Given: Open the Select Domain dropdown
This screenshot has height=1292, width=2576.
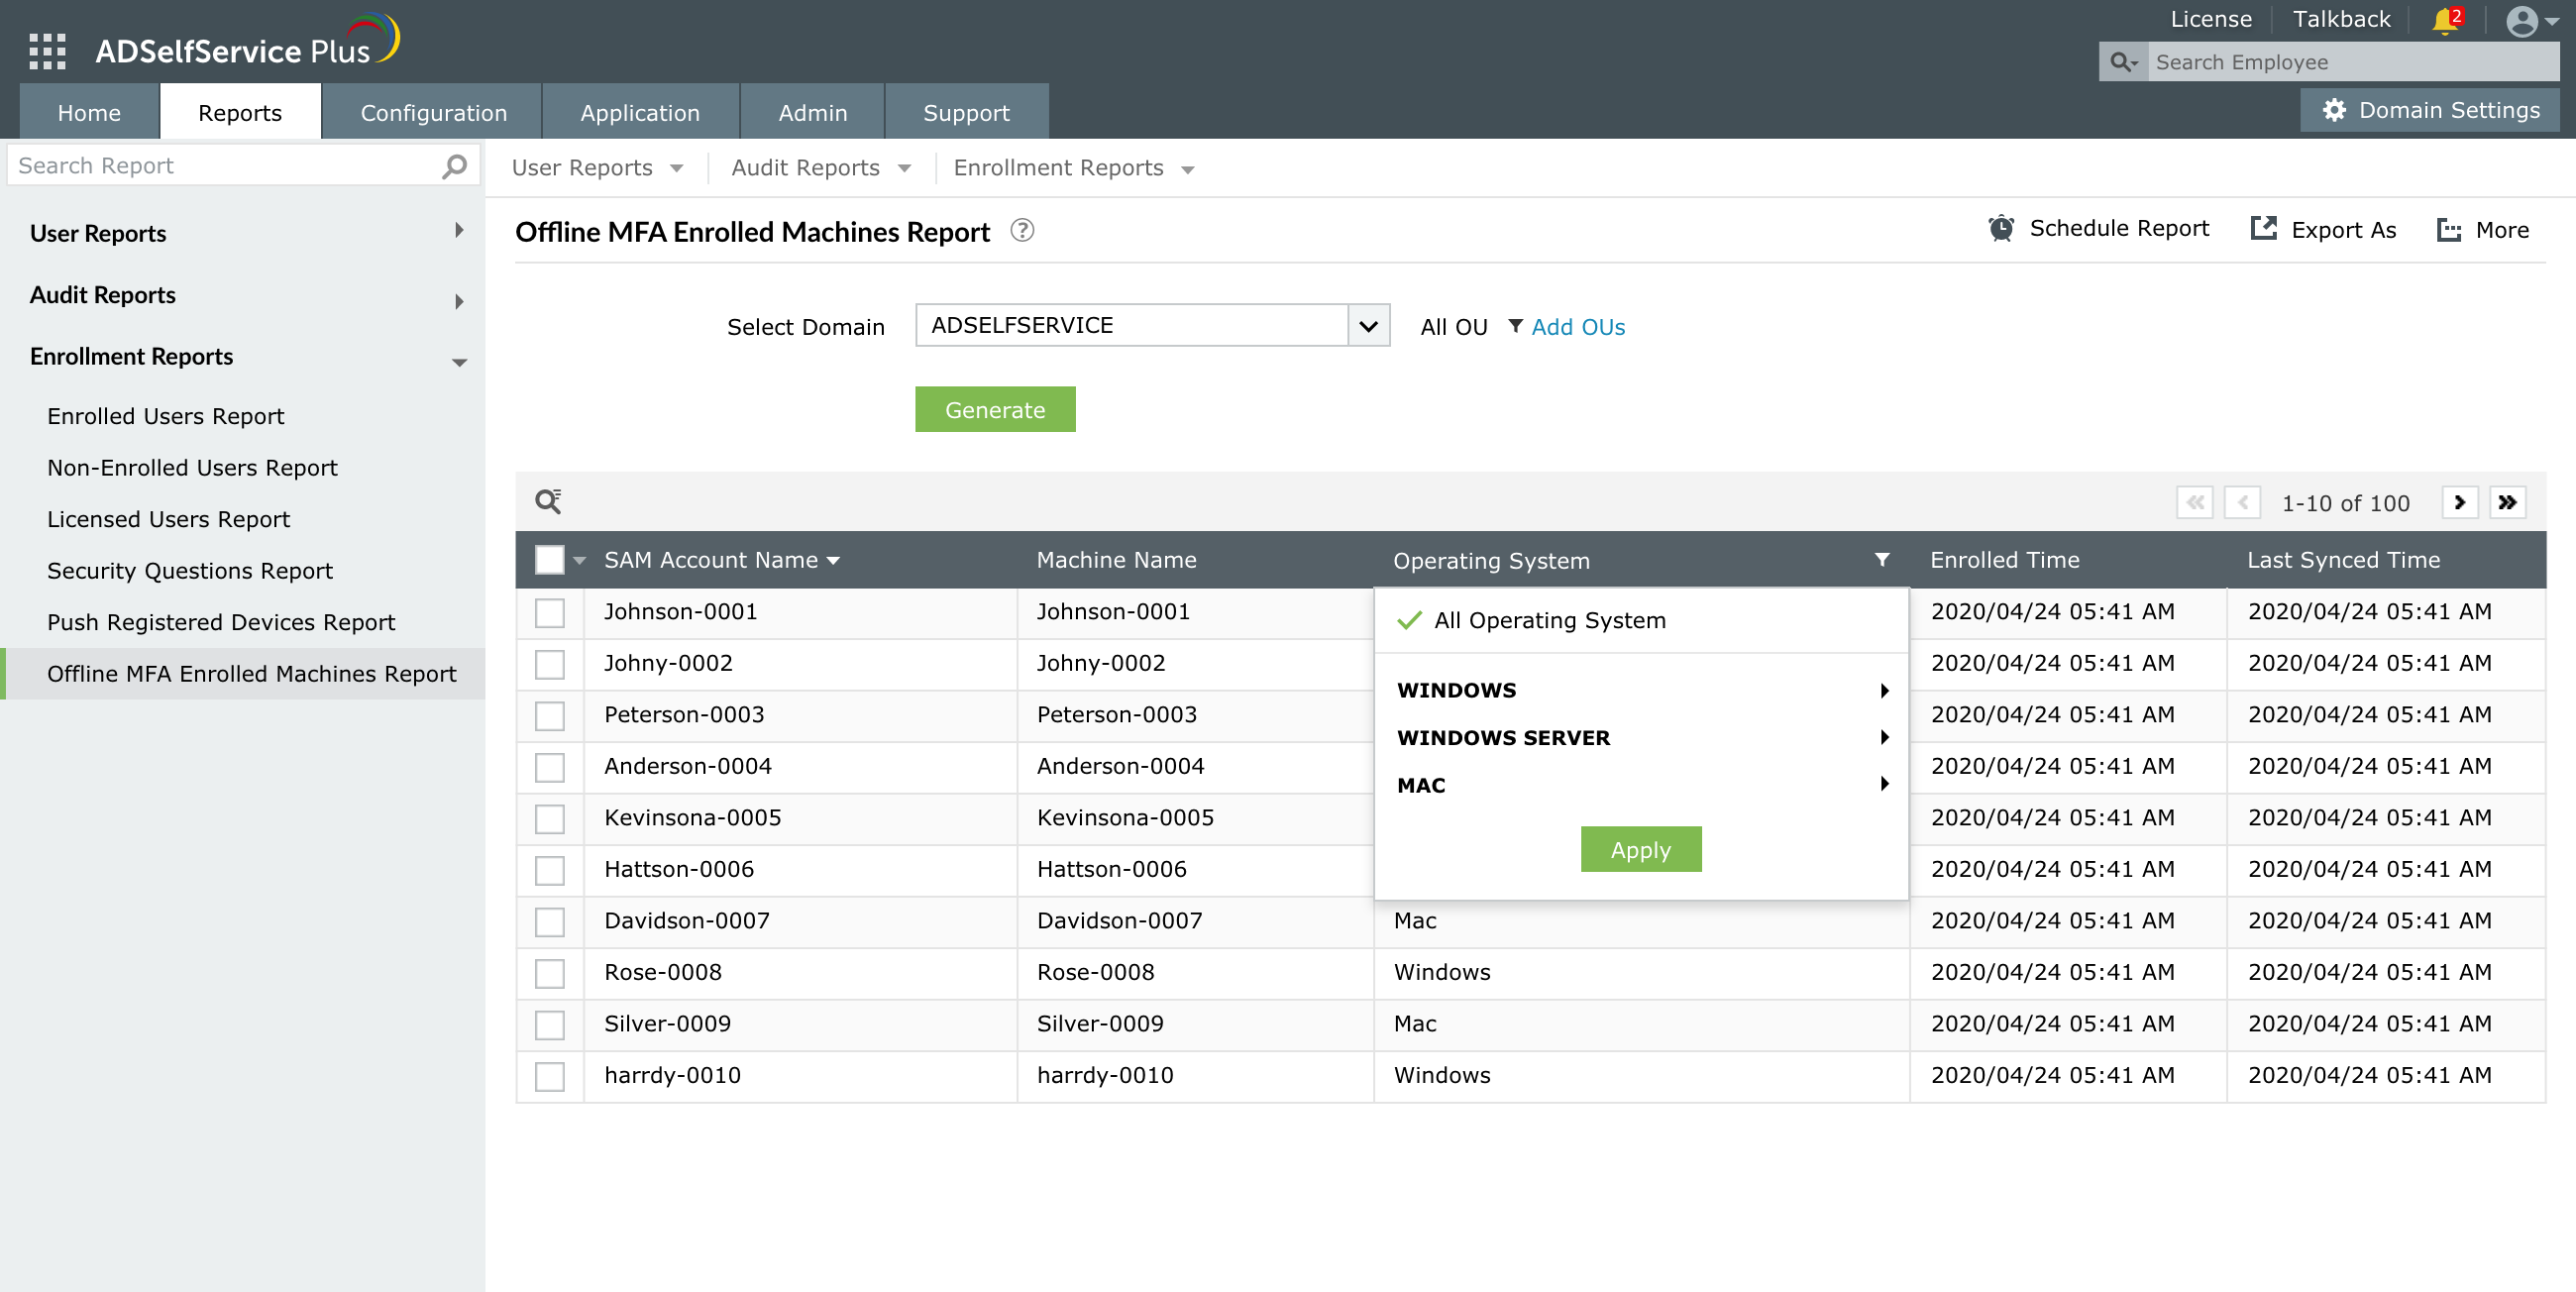Looking at the screenshot, I should 1368,325.
